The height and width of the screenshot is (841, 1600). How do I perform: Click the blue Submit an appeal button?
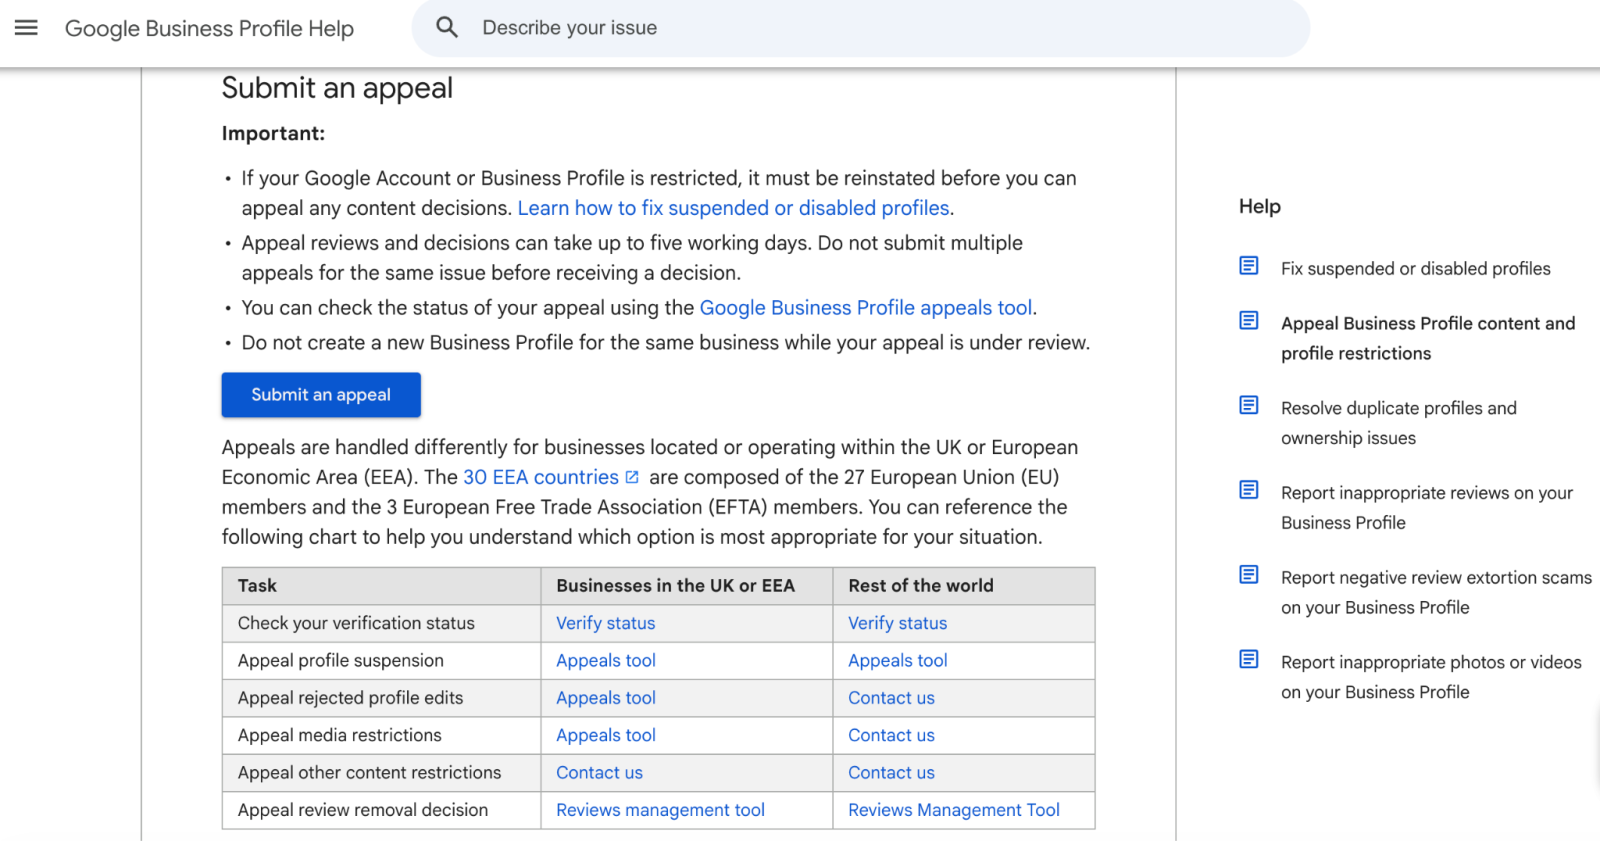click(x=321, y=395)
